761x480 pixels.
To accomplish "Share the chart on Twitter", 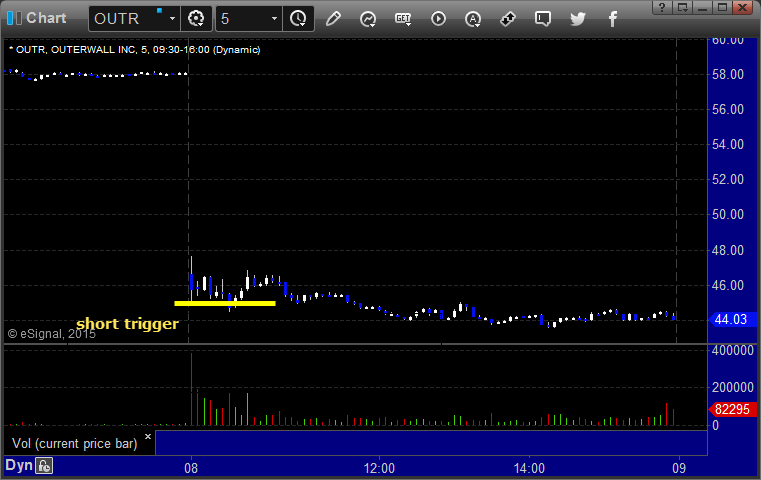I will tap(578, 19).
